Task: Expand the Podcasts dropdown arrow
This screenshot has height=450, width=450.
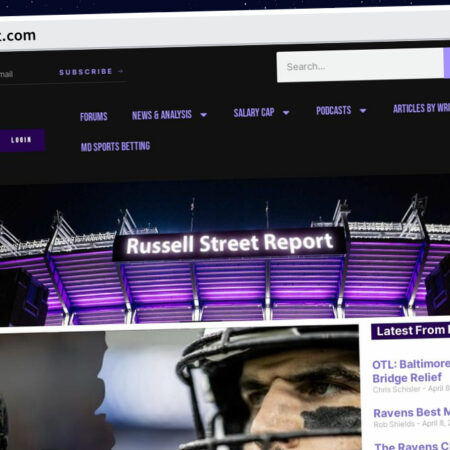Action: (x=363, y=110)
